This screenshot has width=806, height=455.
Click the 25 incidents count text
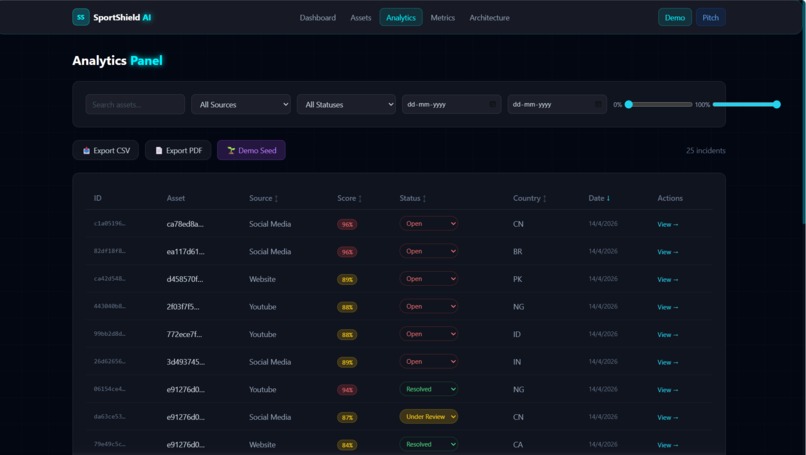706,151
